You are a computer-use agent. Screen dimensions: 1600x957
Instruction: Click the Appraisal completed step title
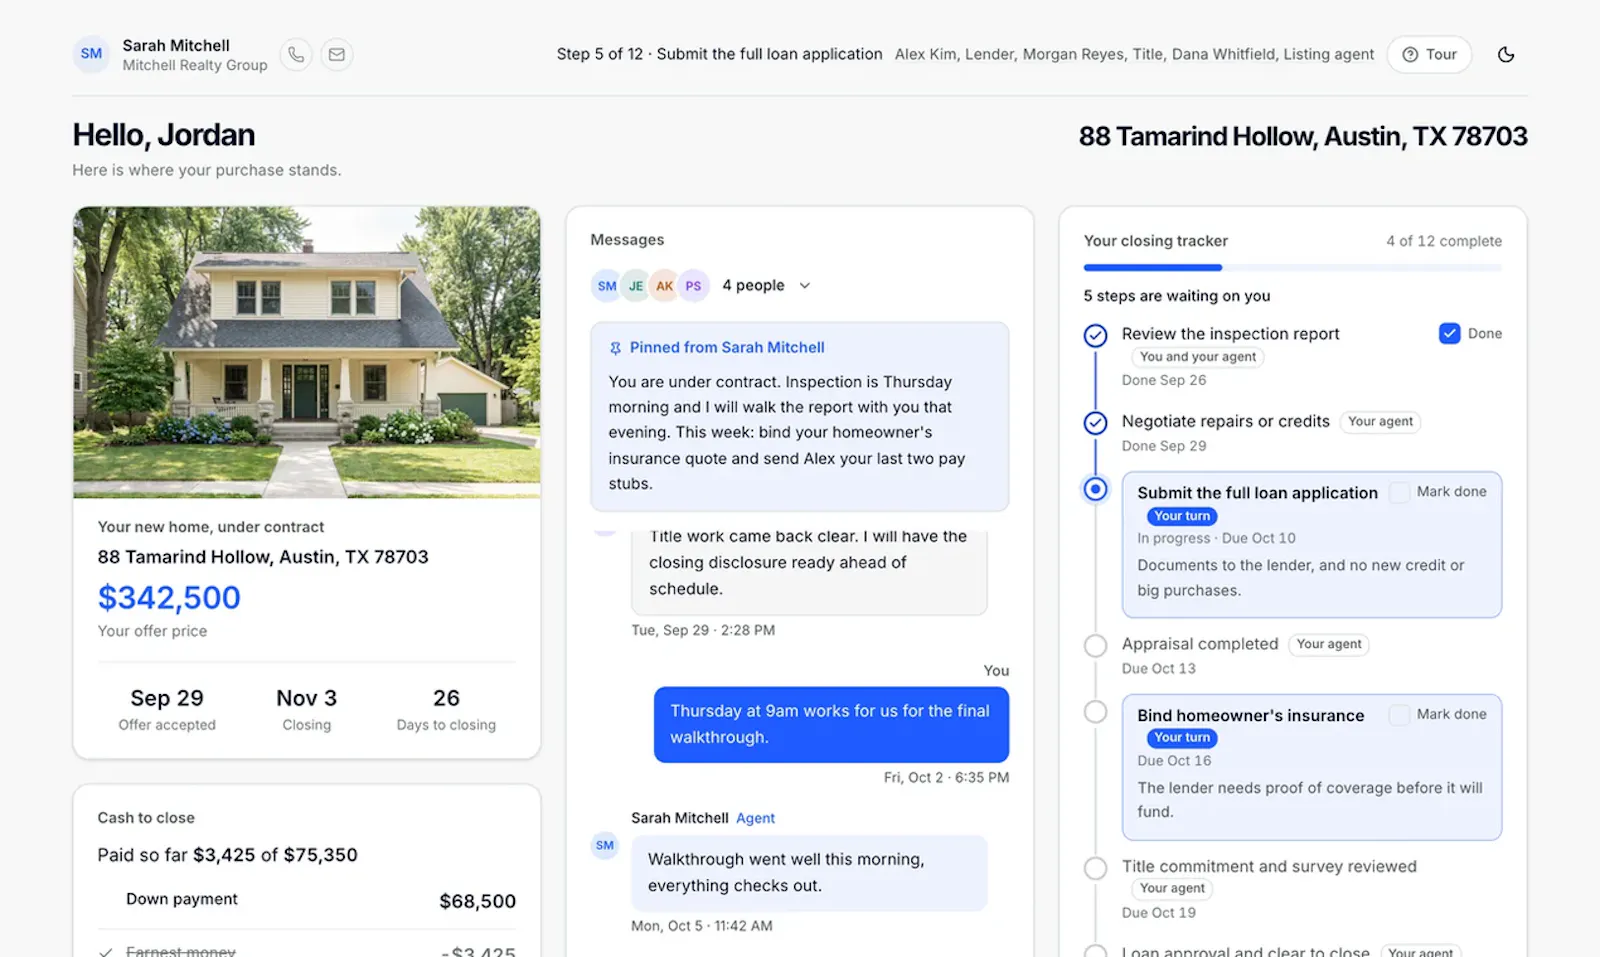[1200, 644]
